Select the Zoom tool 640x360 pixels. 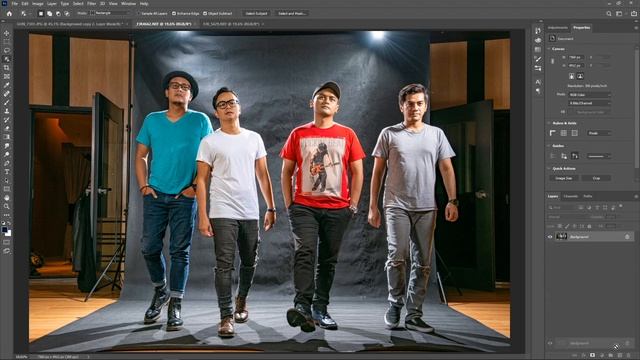7,206
